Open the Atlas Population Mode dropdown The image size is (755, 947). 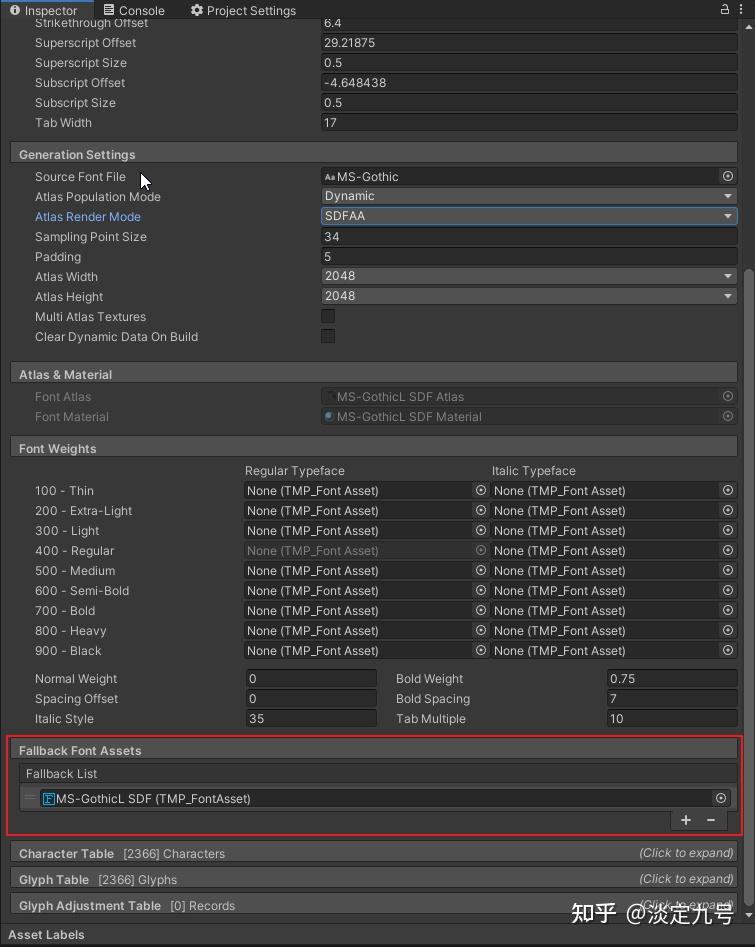(530, 196)
